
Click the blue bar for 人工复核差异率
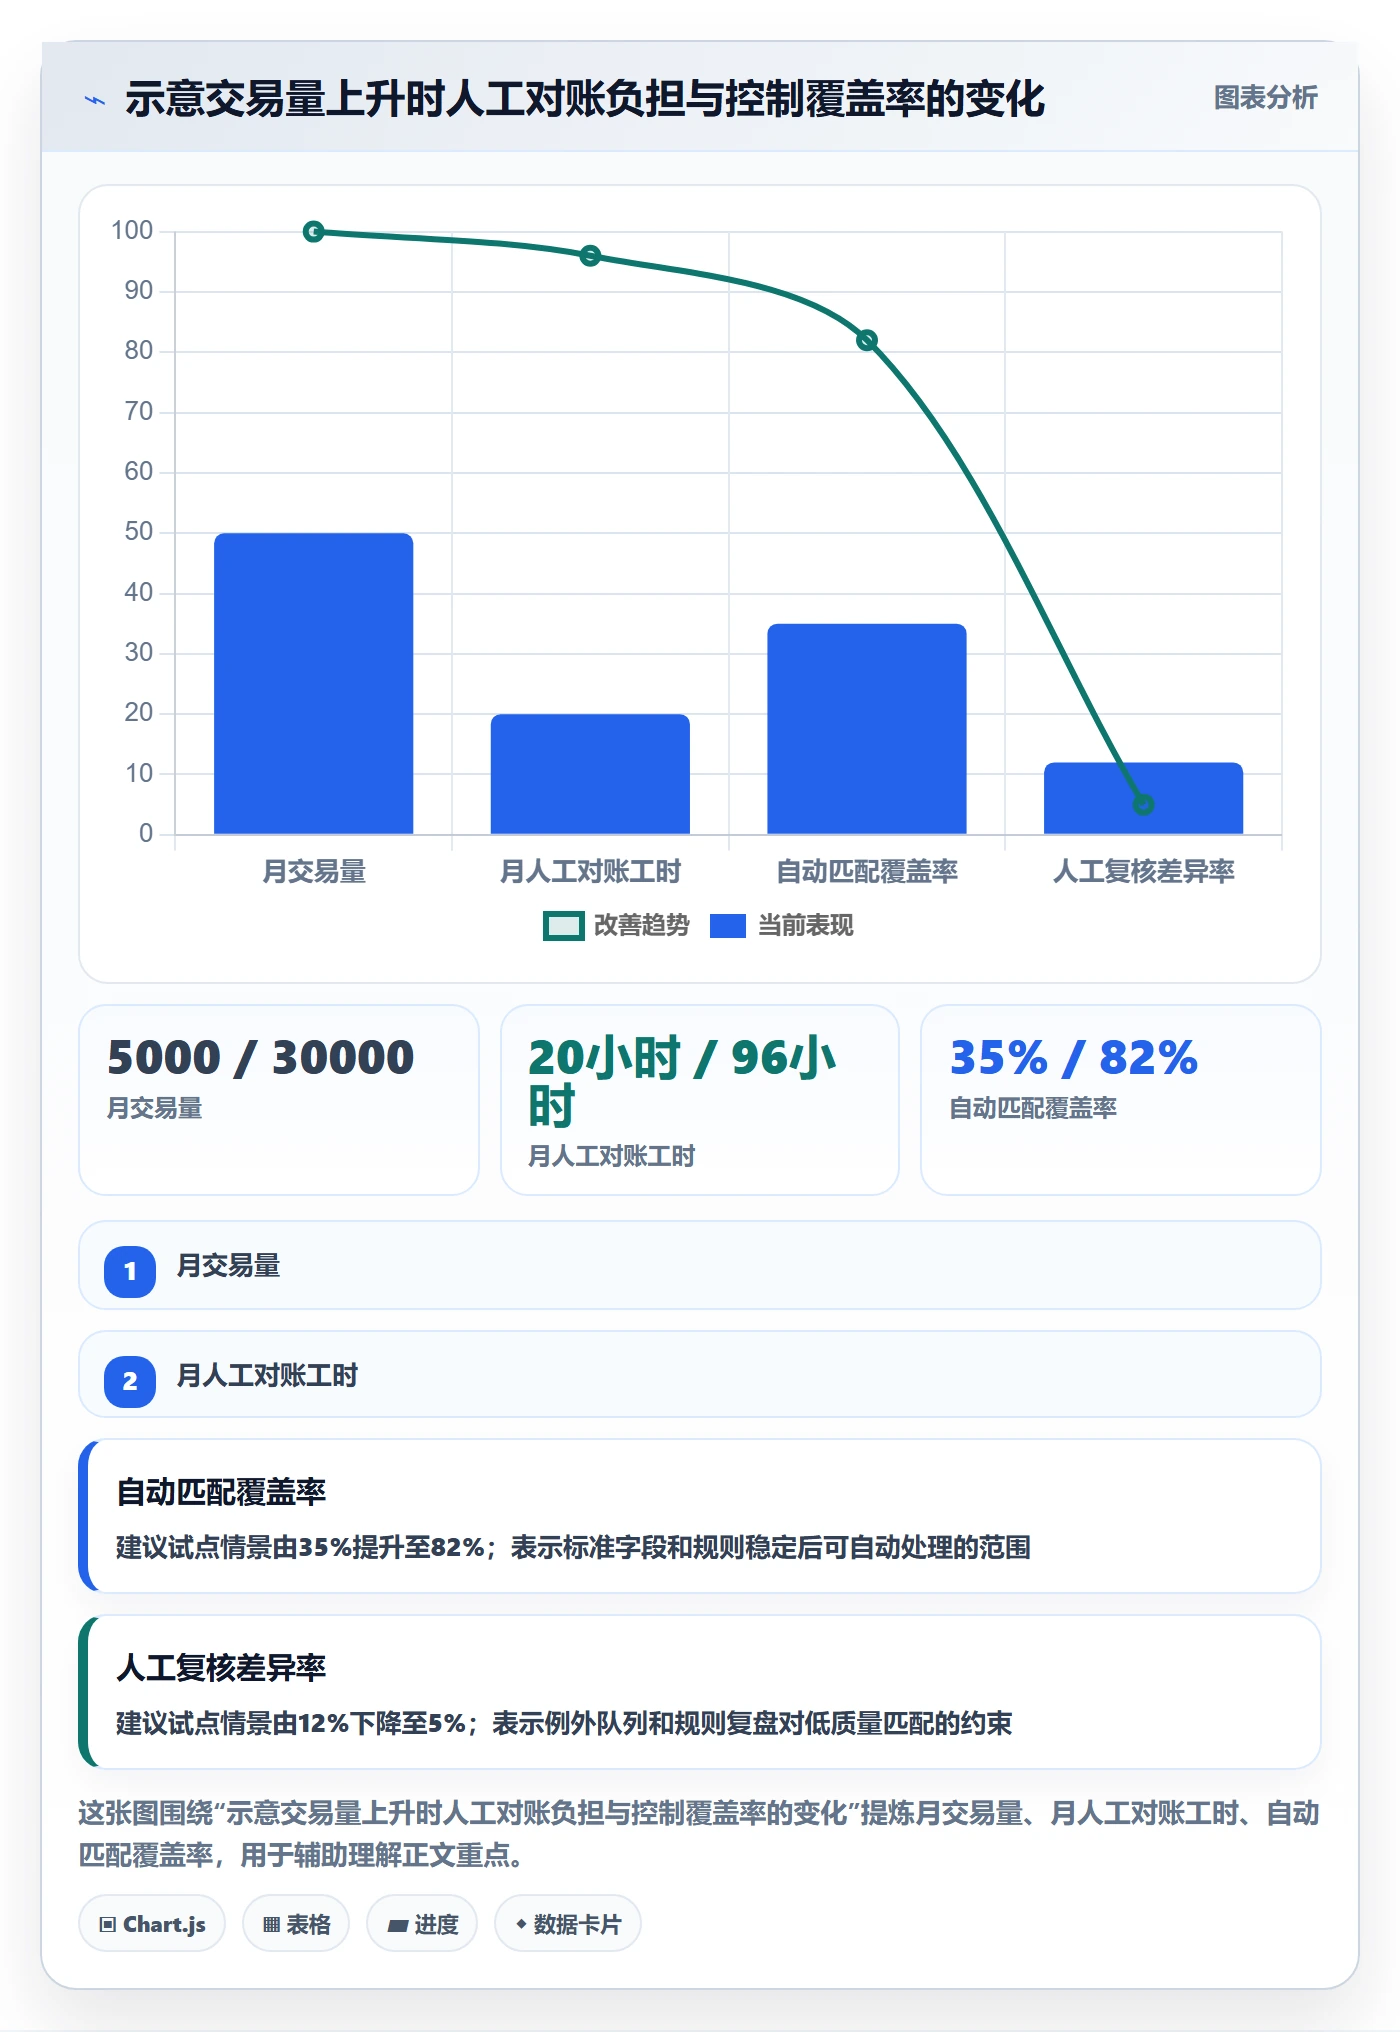[x=1143, y=798]
